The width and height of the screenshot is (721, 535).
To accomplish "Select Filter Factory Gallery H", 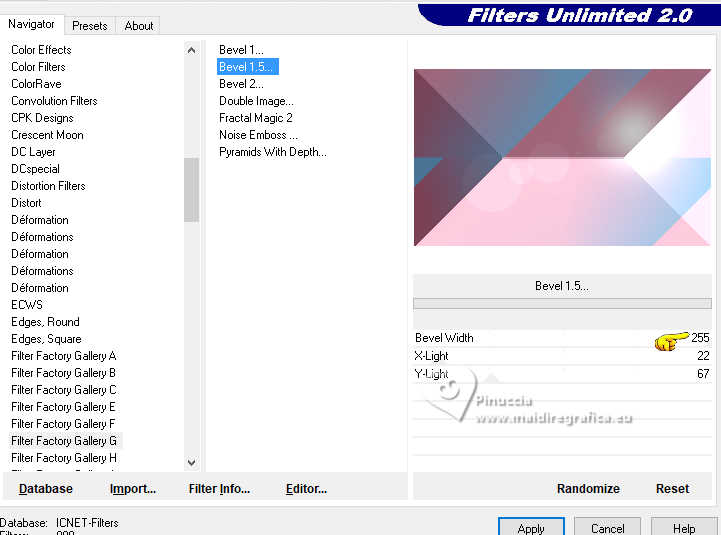I will 63,458.
